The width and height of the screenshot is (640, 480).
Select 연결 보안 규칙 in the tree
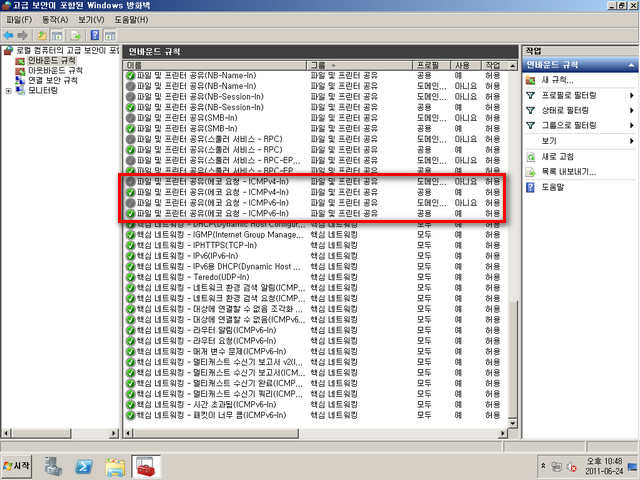point(53,80)
